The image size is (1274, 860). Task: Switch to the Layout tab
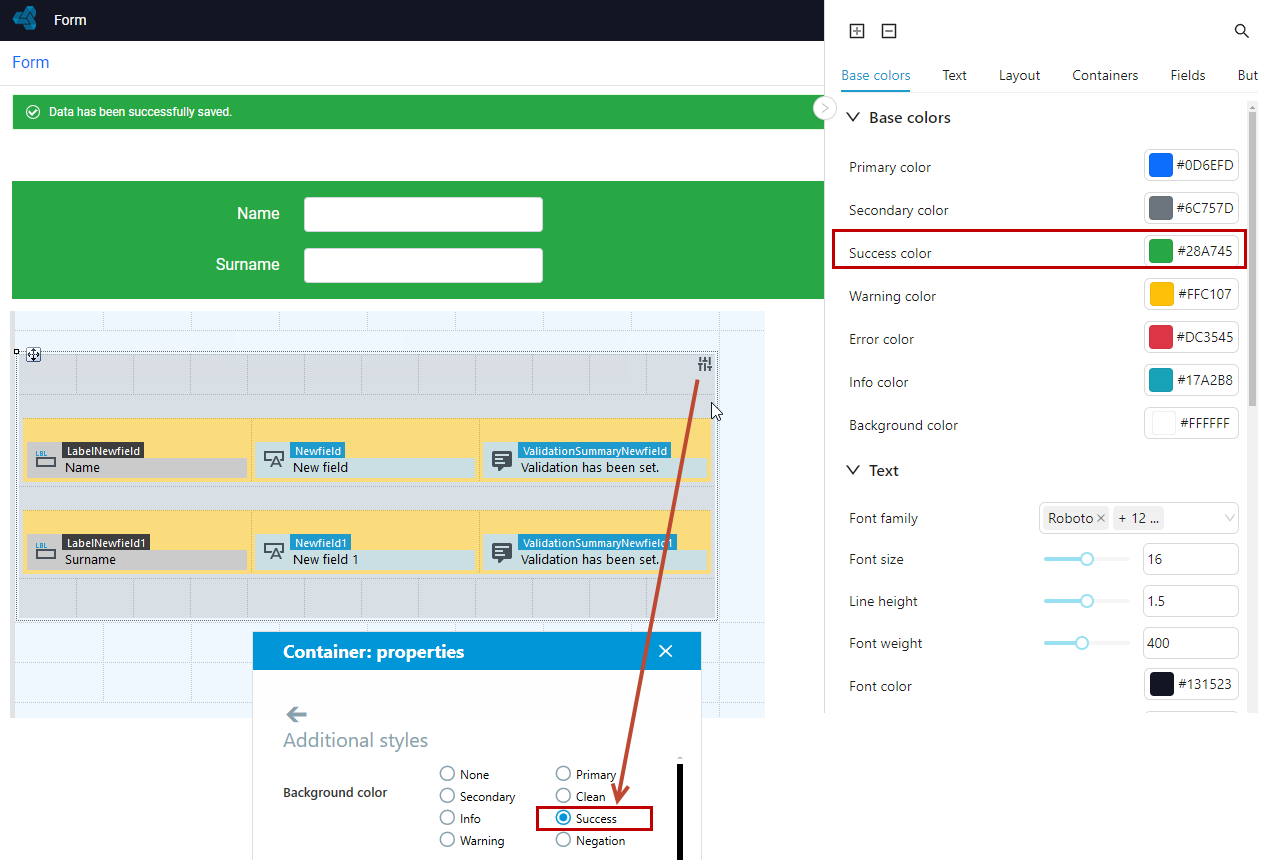pyautogui.click(x=1019, y=75)
